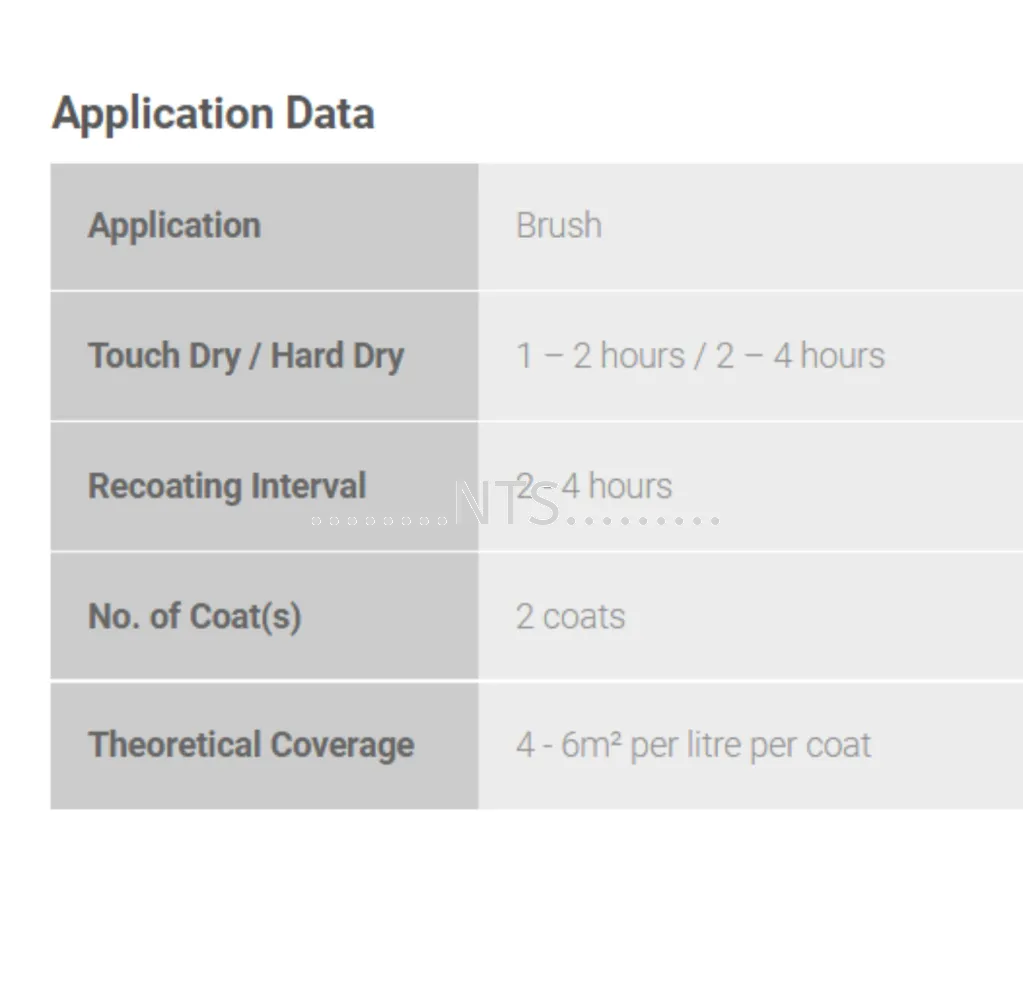This screenshot has height=1000, width=1023.
Task: Click the 2 - 4 hours recoating value
Action: click(x=594, y=486)
